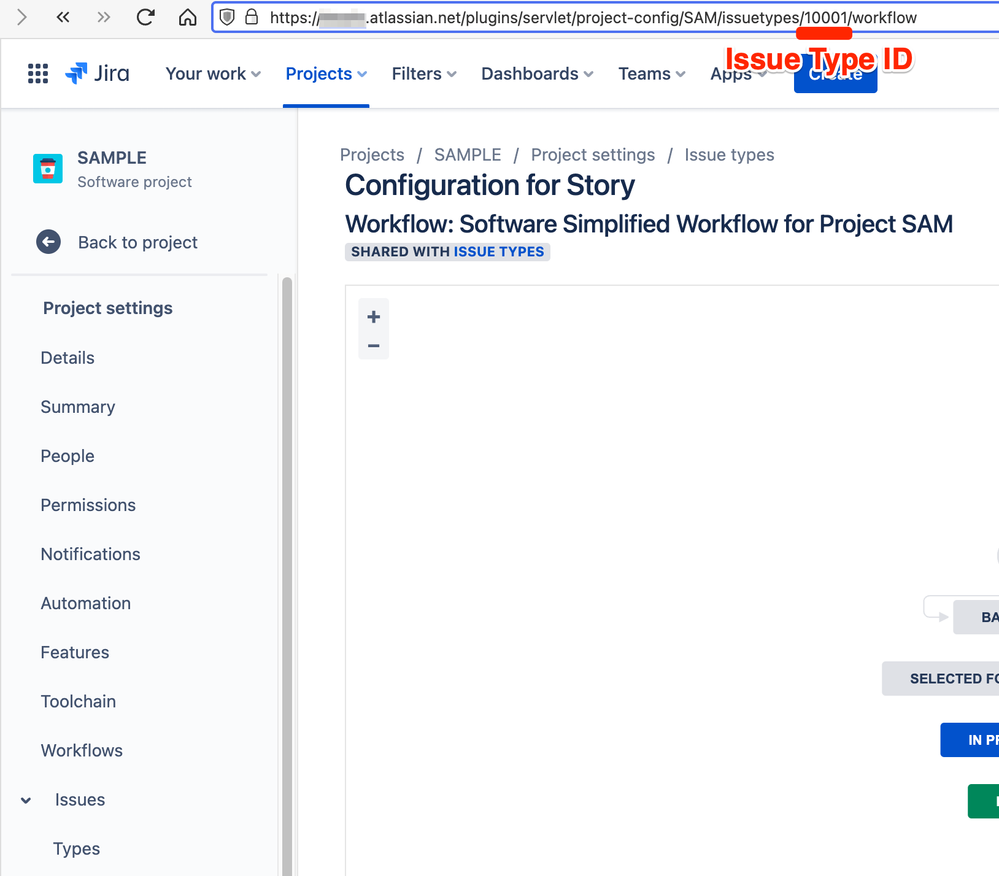Open Project settings breadcrumb link
This screenshot has height=876, width=999.
(x=593, y=155)
